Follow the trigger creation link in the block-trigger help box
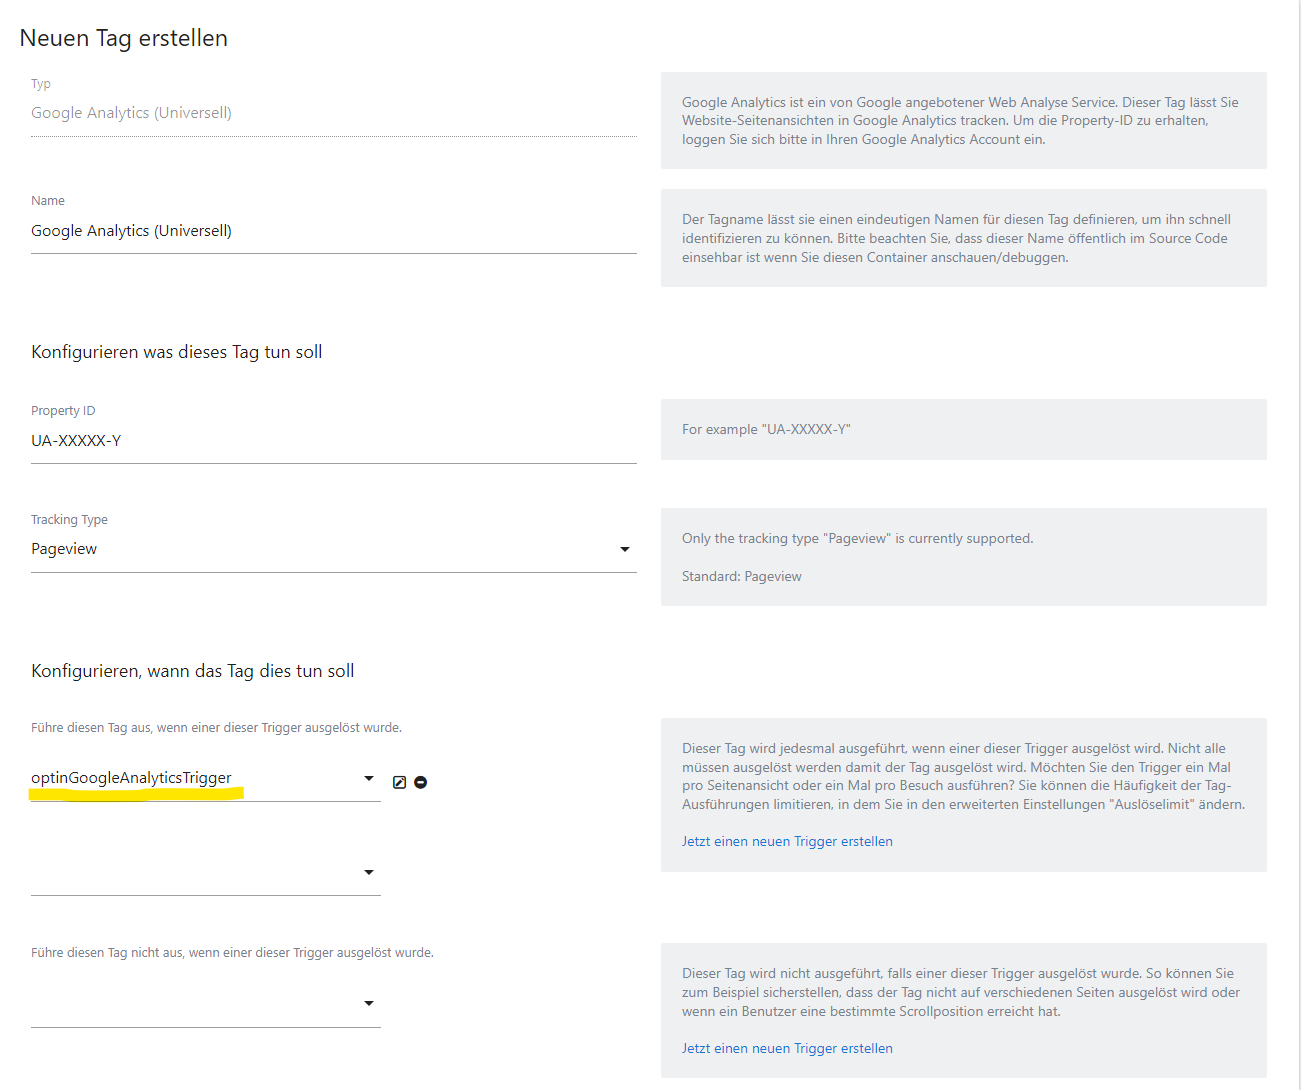Screen dimensions: 1301x1090 point(787,1049)
